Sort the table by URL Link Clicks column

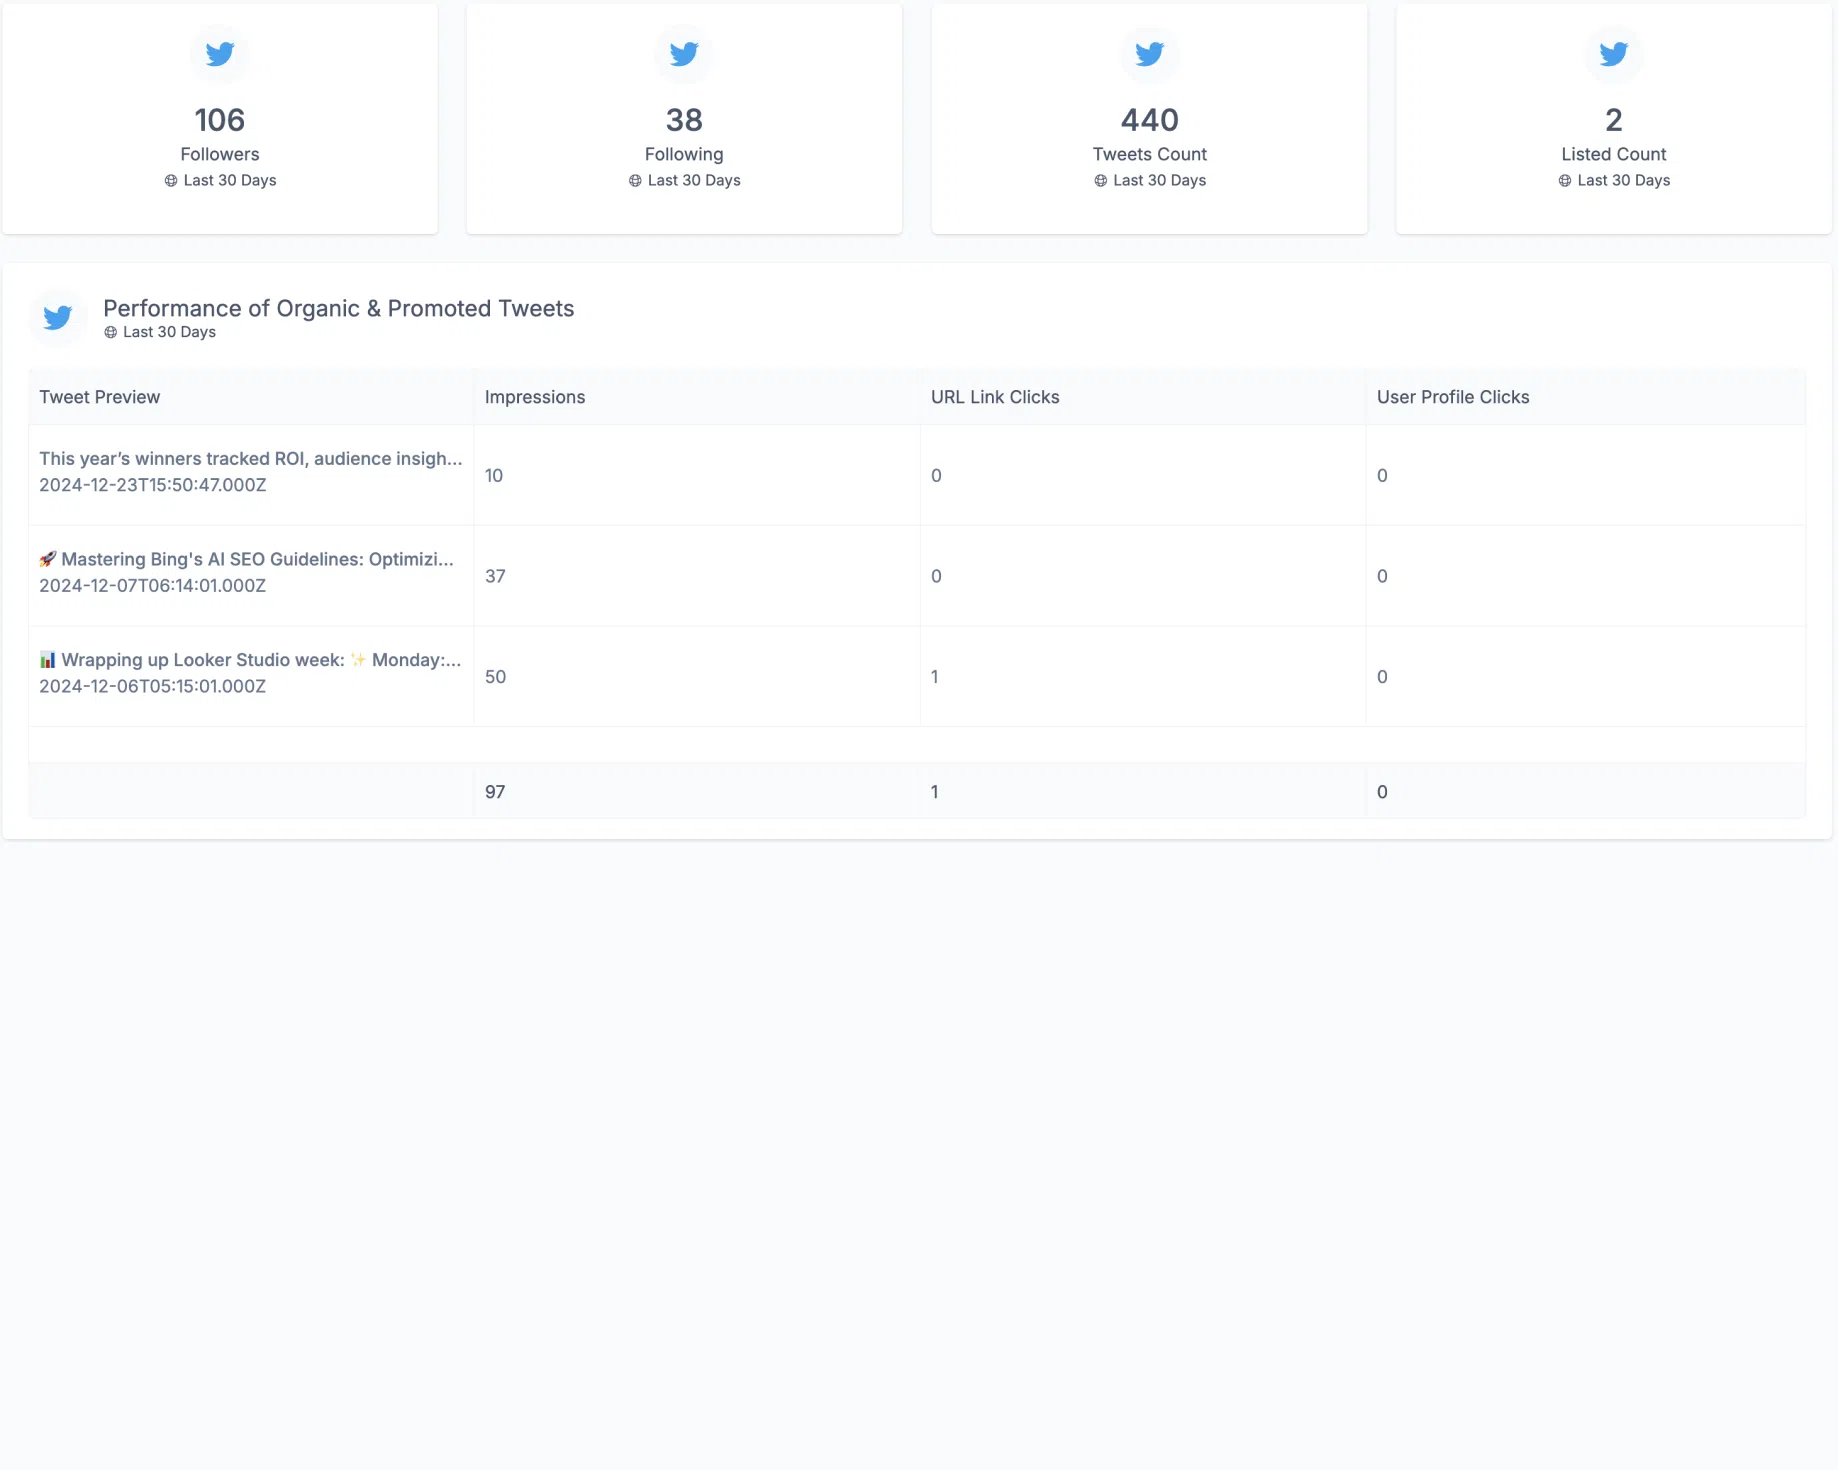[995, 397]
